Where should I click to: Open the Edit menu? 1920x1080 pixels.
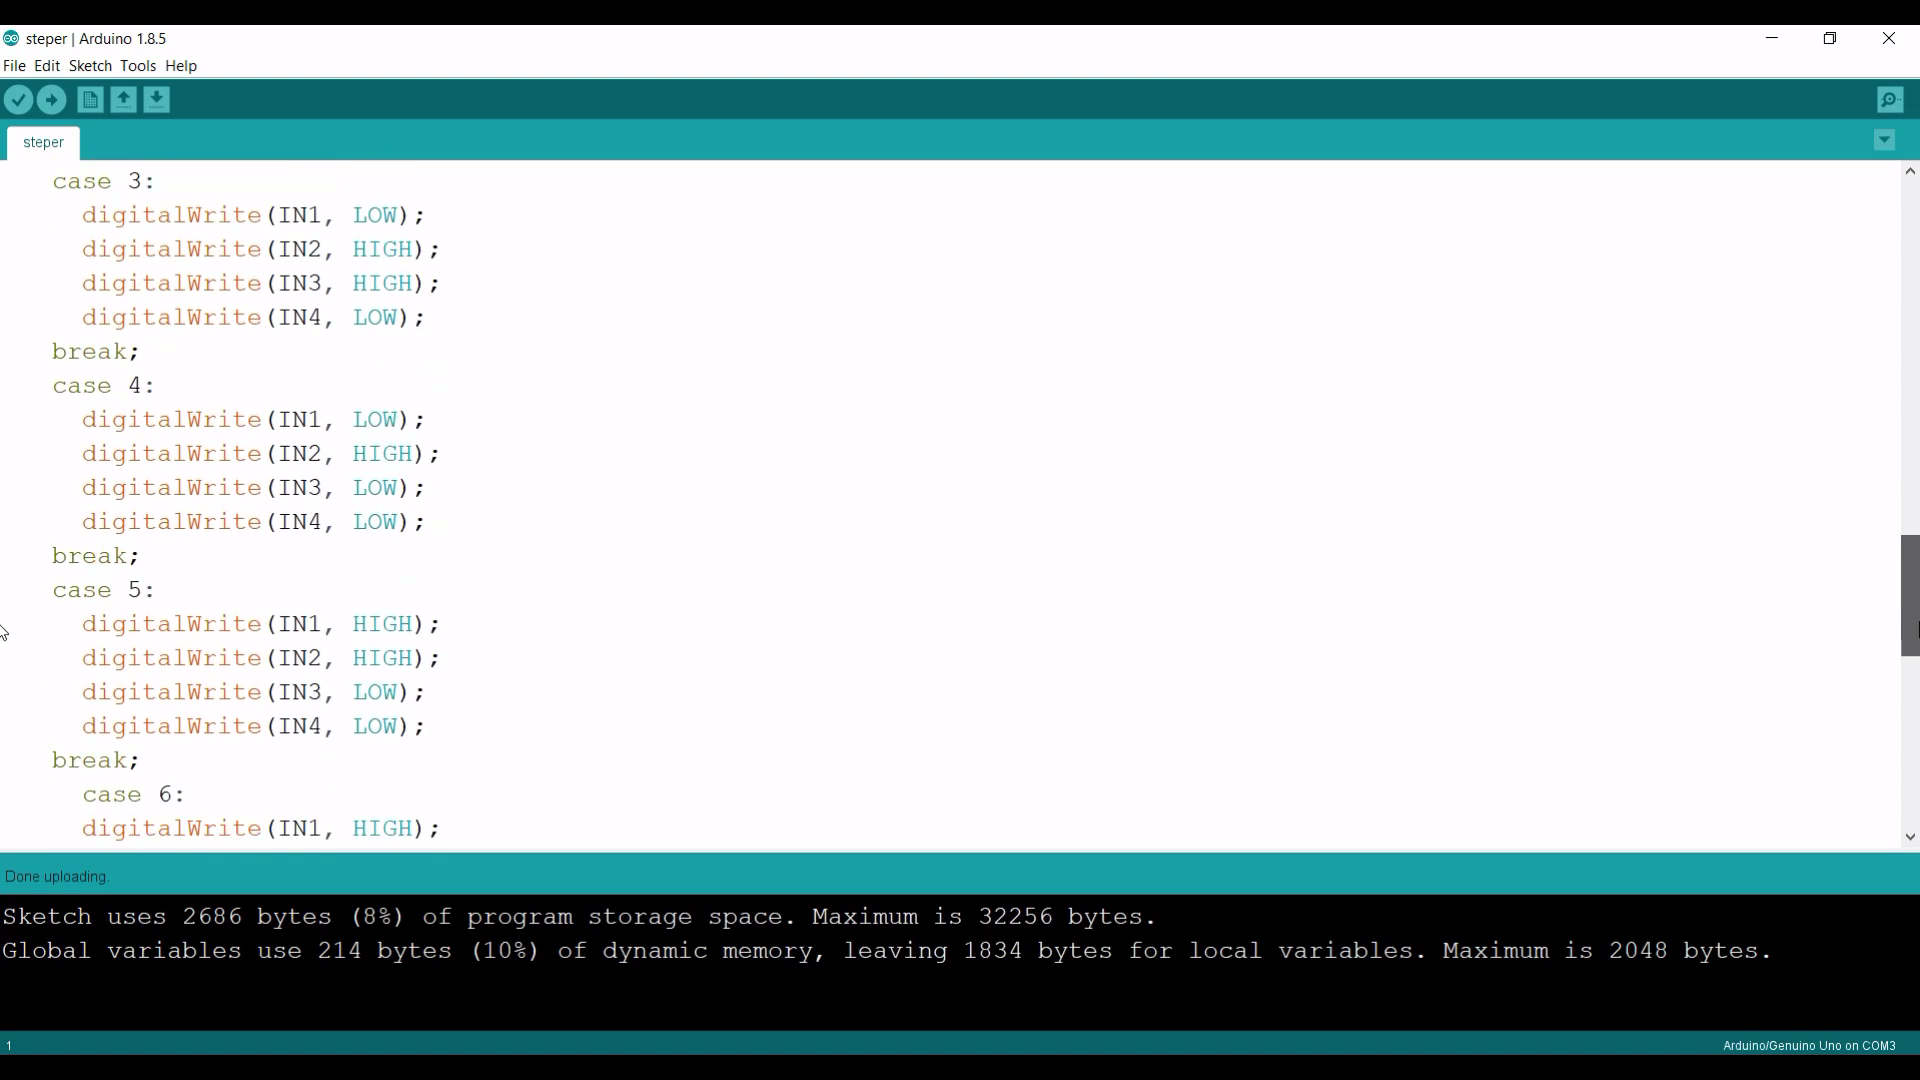[46, 66]
